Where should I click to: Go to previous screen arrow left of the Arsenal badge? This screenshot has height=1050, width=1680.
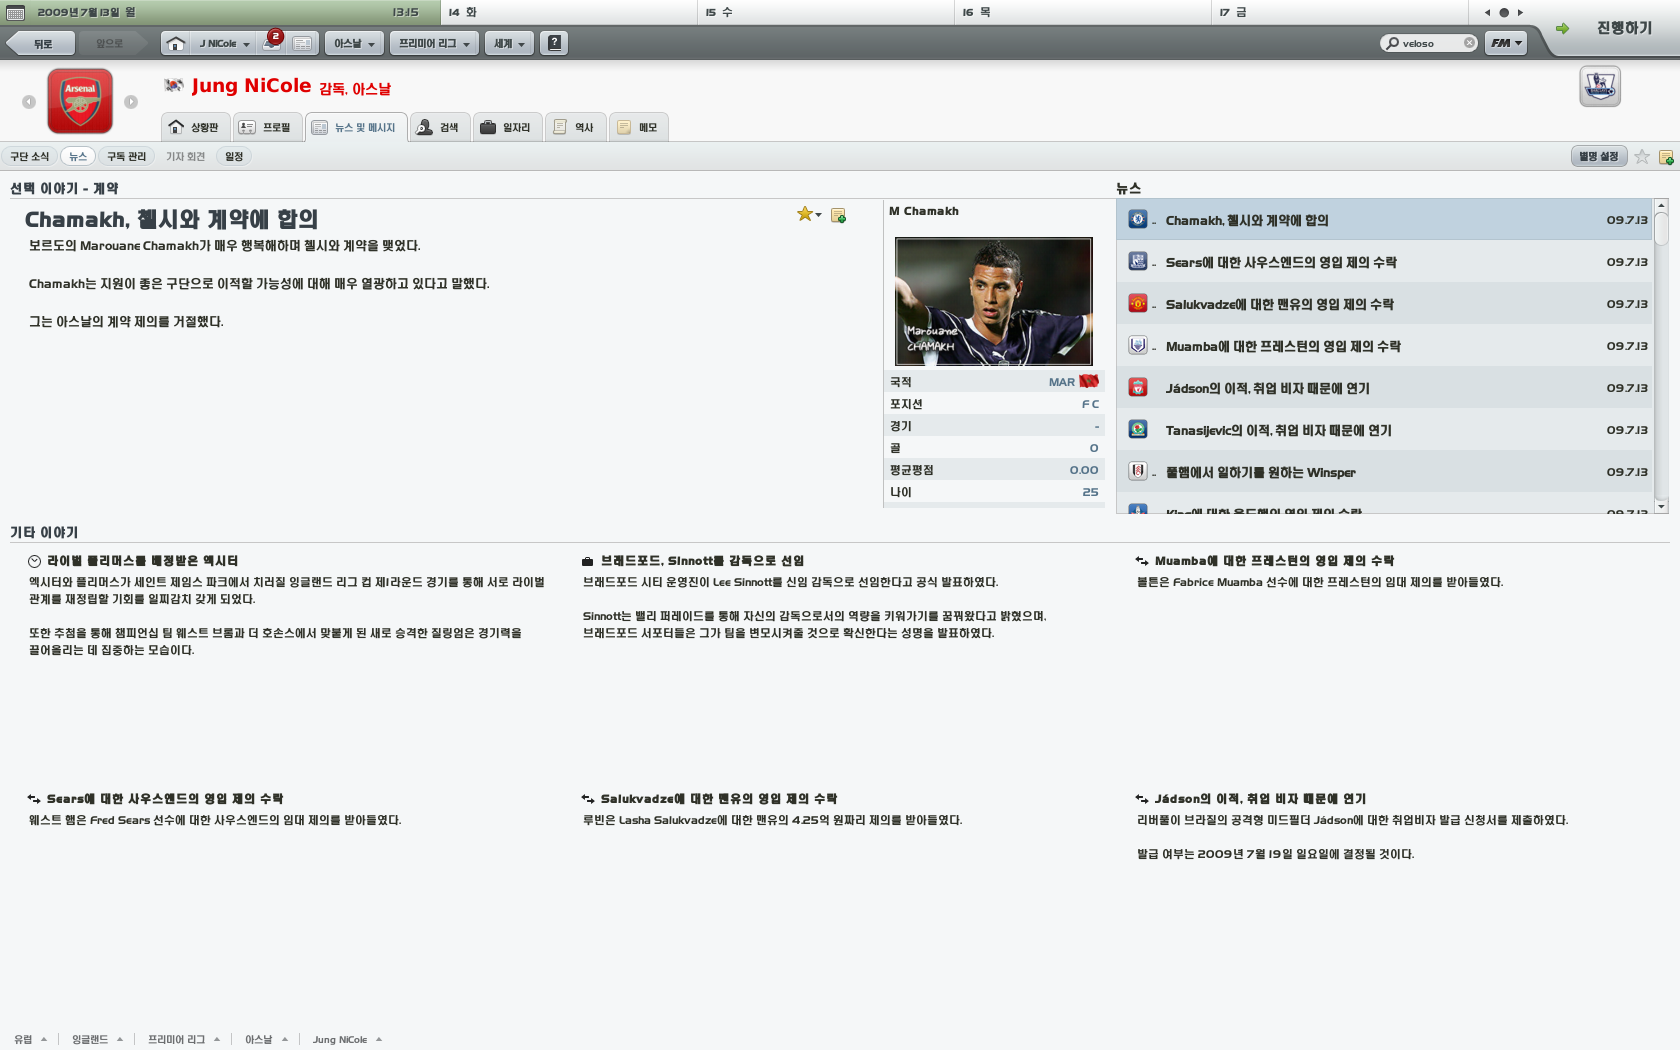click(x=29, y=102)
